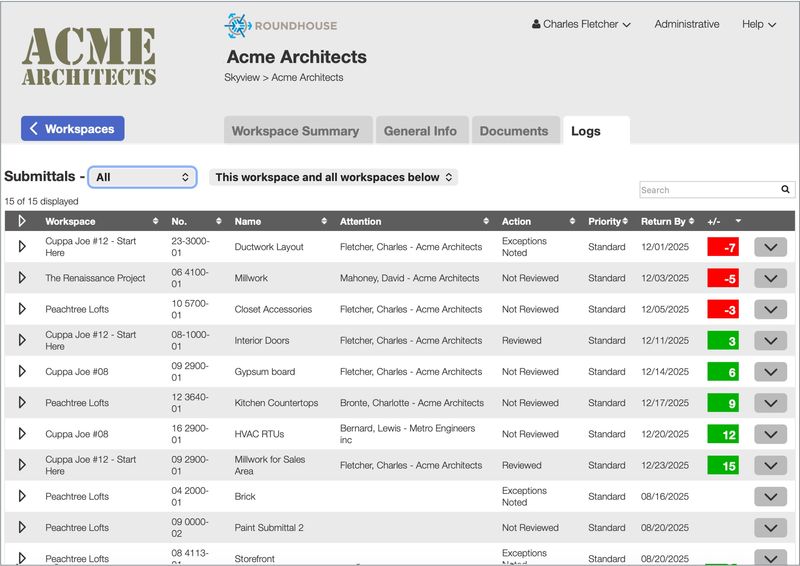Click the Acme Architects breadcrumb
The width and height of the screenshot is (800, 566).
click(x=307, y=78)
